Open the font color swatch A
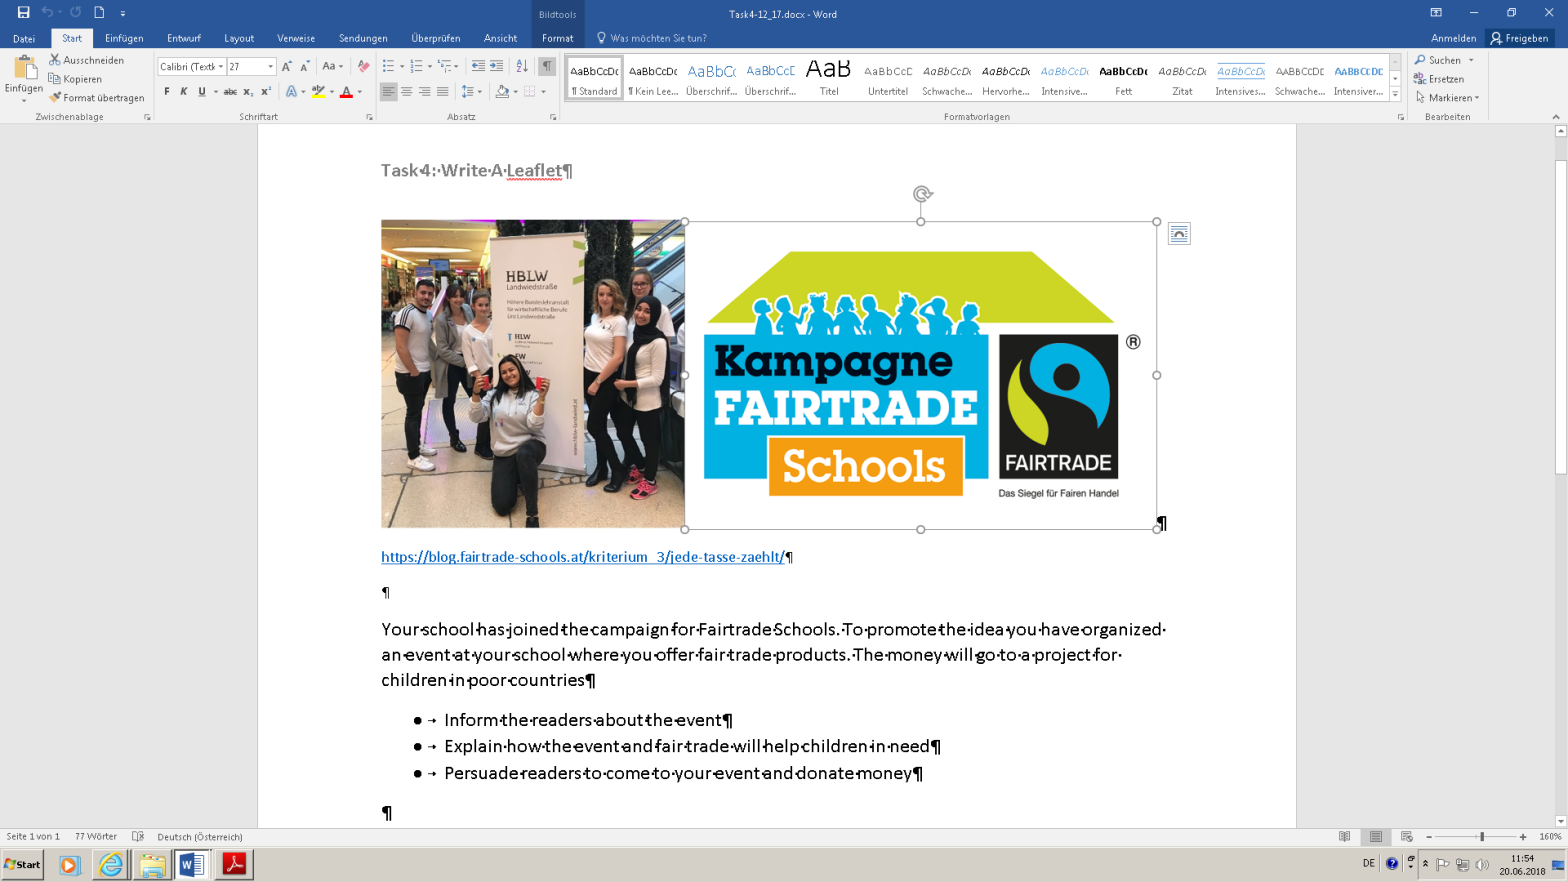 tap(346, 92)
